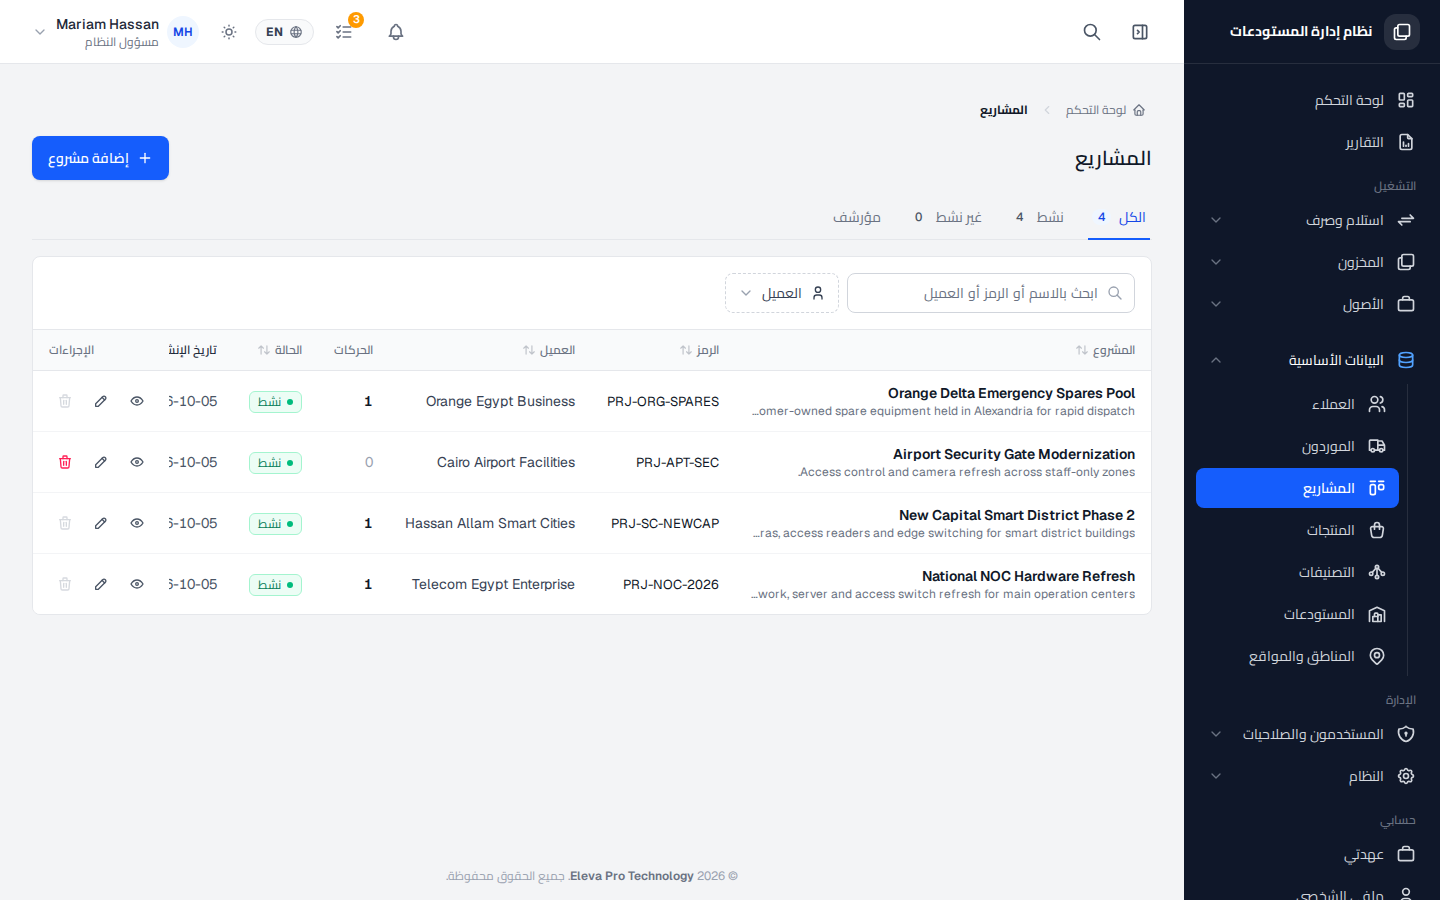Open المستودعات in the sidebar
This screenshot has width=1440, height=900.
click(x=1297, y=614)
